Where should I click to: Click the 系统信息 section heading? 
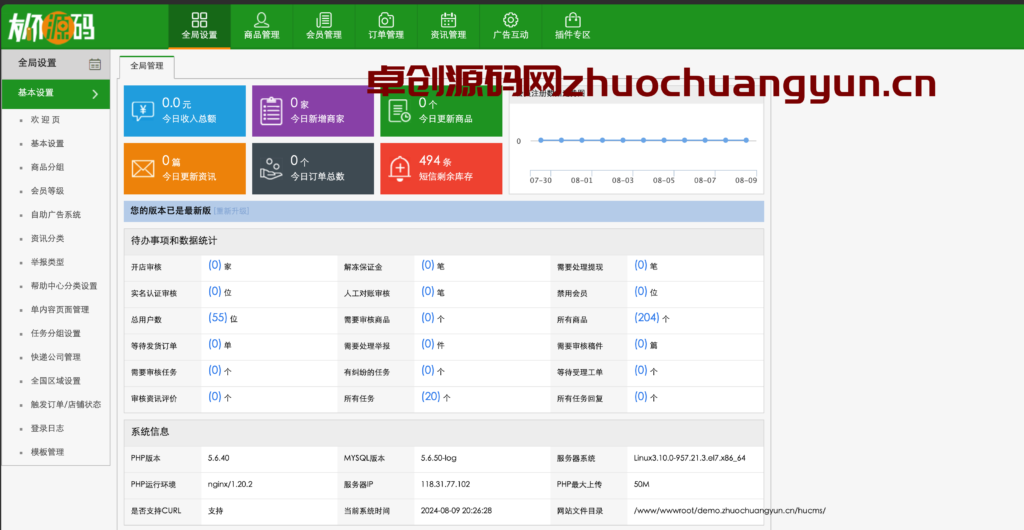(x=150, y=432)
